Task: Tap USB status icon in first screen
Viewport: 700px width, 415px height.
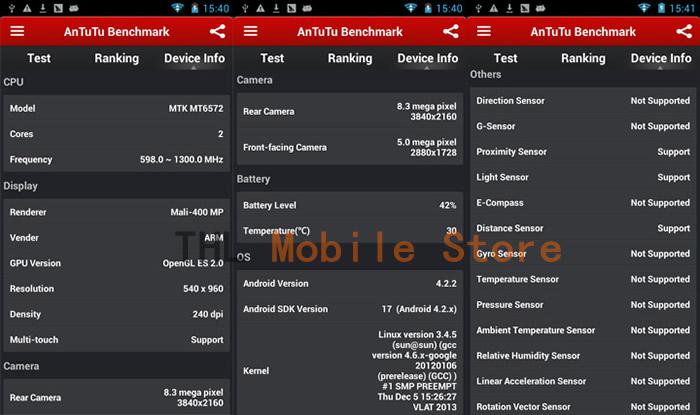Action: 12,8
